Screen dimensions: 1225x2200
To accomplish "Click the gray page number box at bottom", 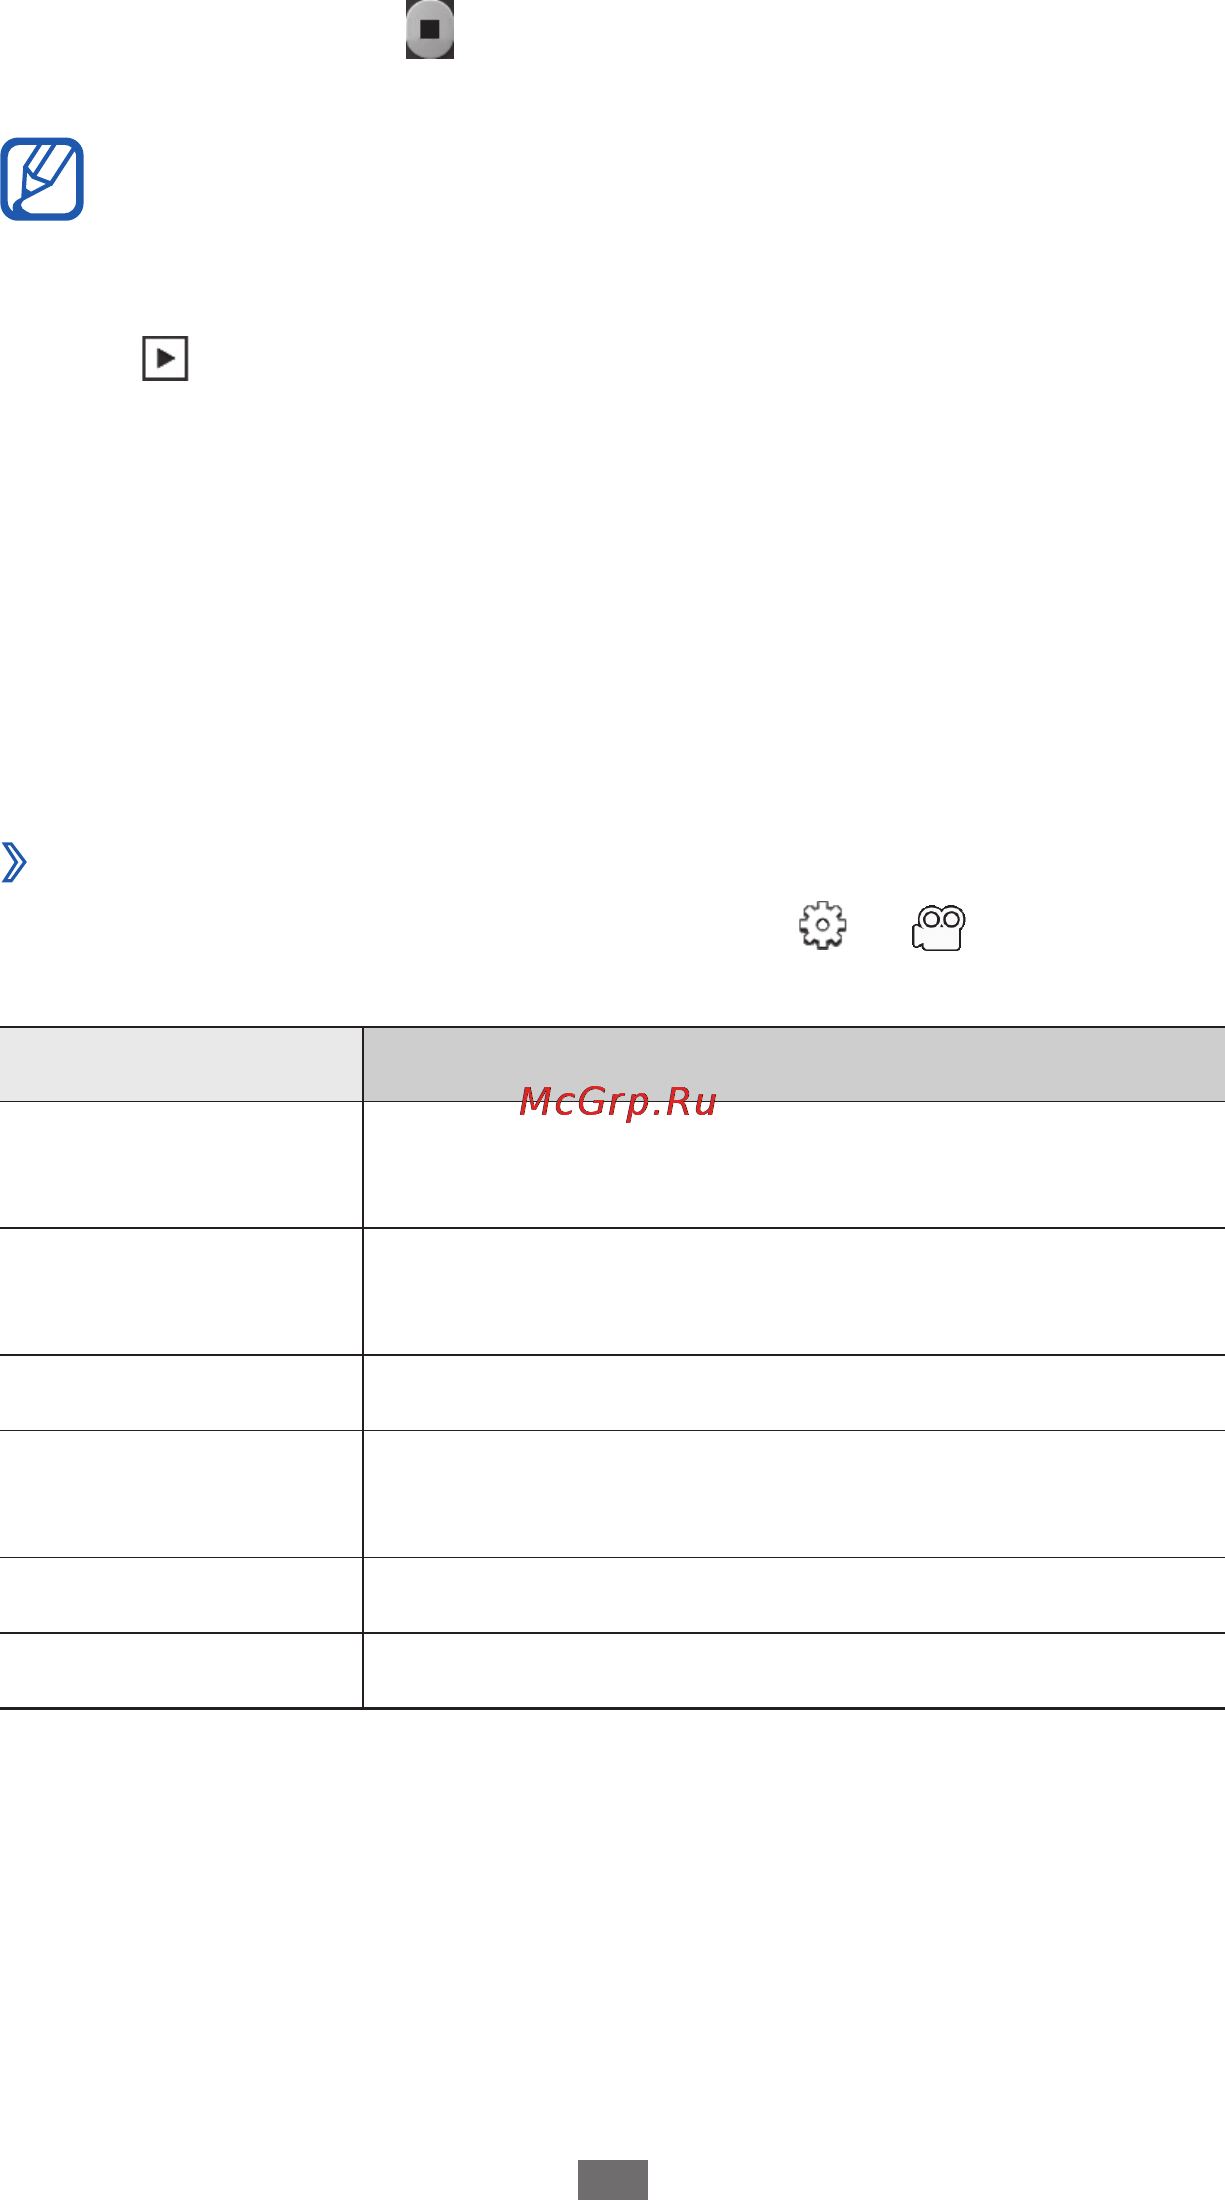I will (613, 2179).
